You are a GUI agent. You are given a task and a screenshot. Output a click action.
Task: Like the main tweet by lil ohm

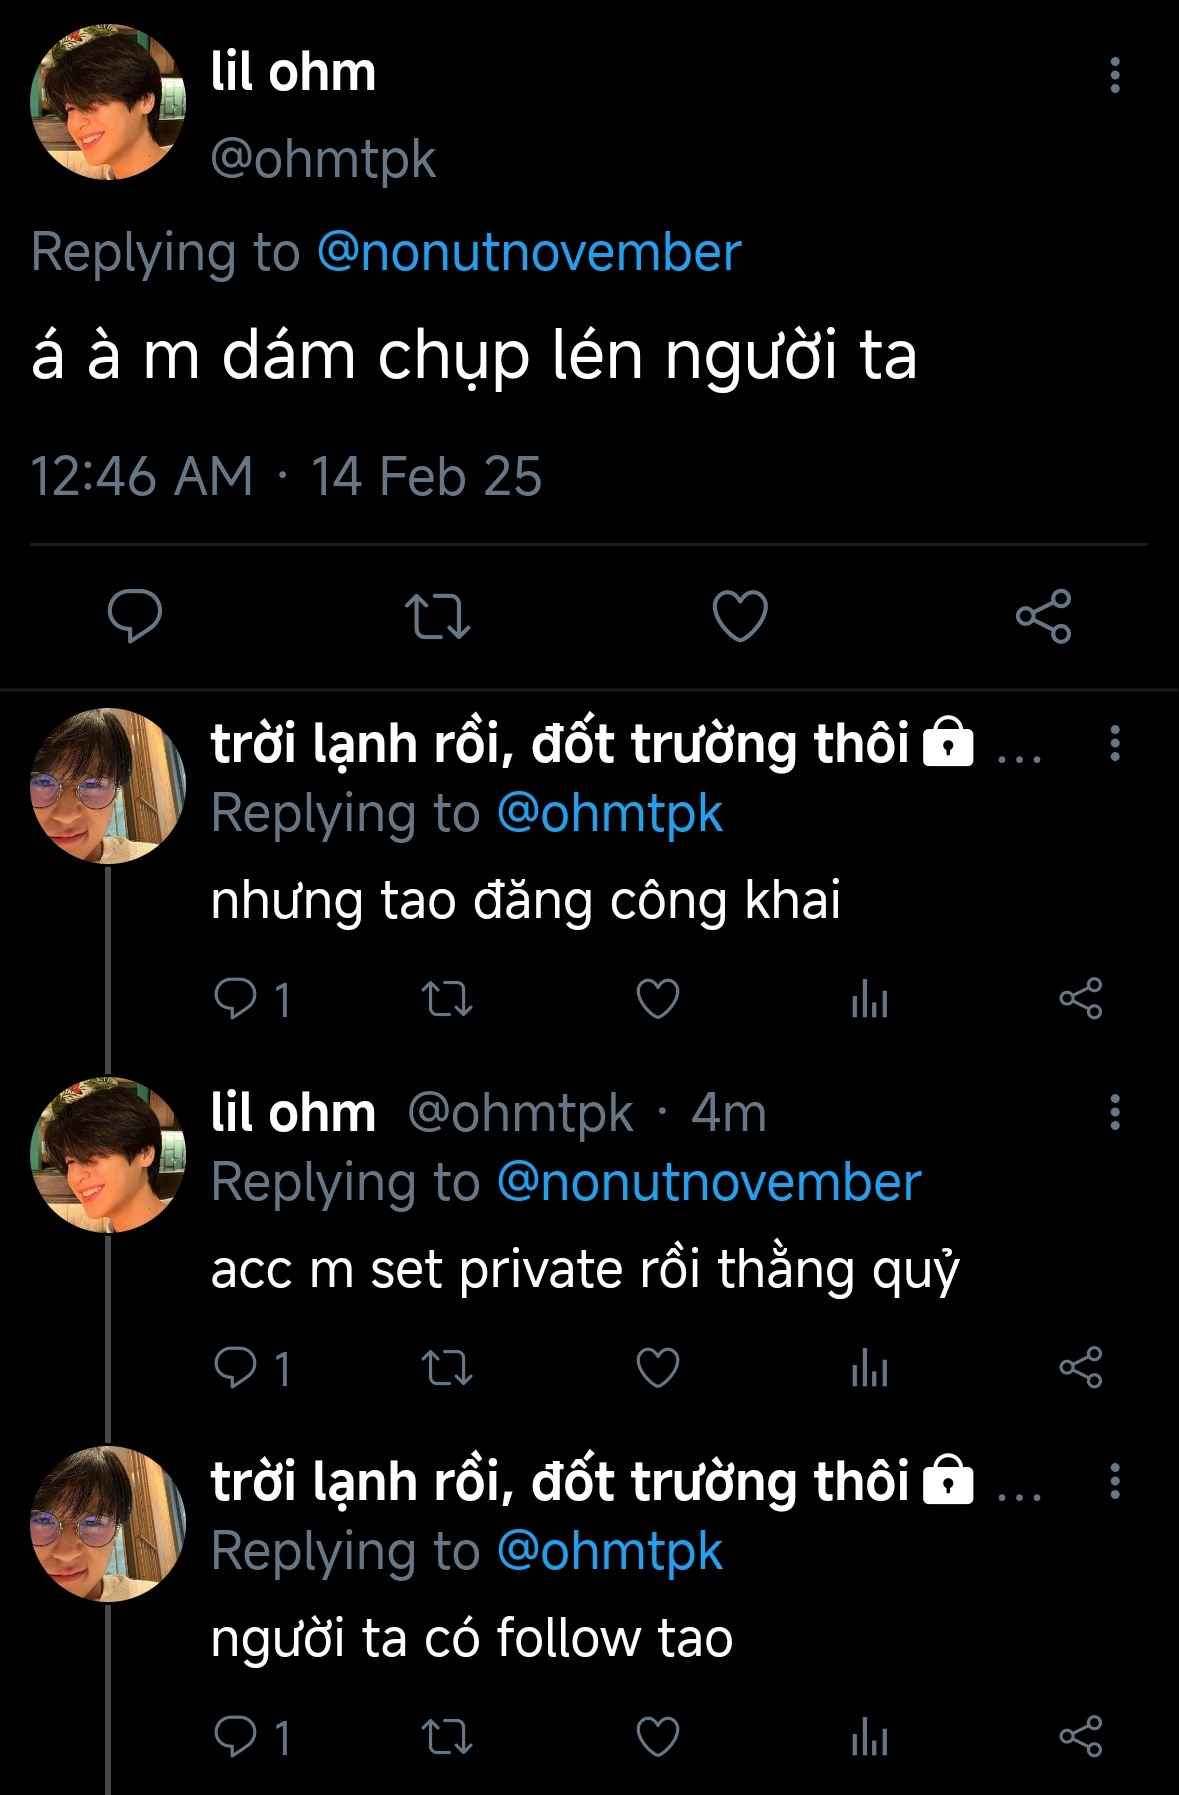(740, 615)
